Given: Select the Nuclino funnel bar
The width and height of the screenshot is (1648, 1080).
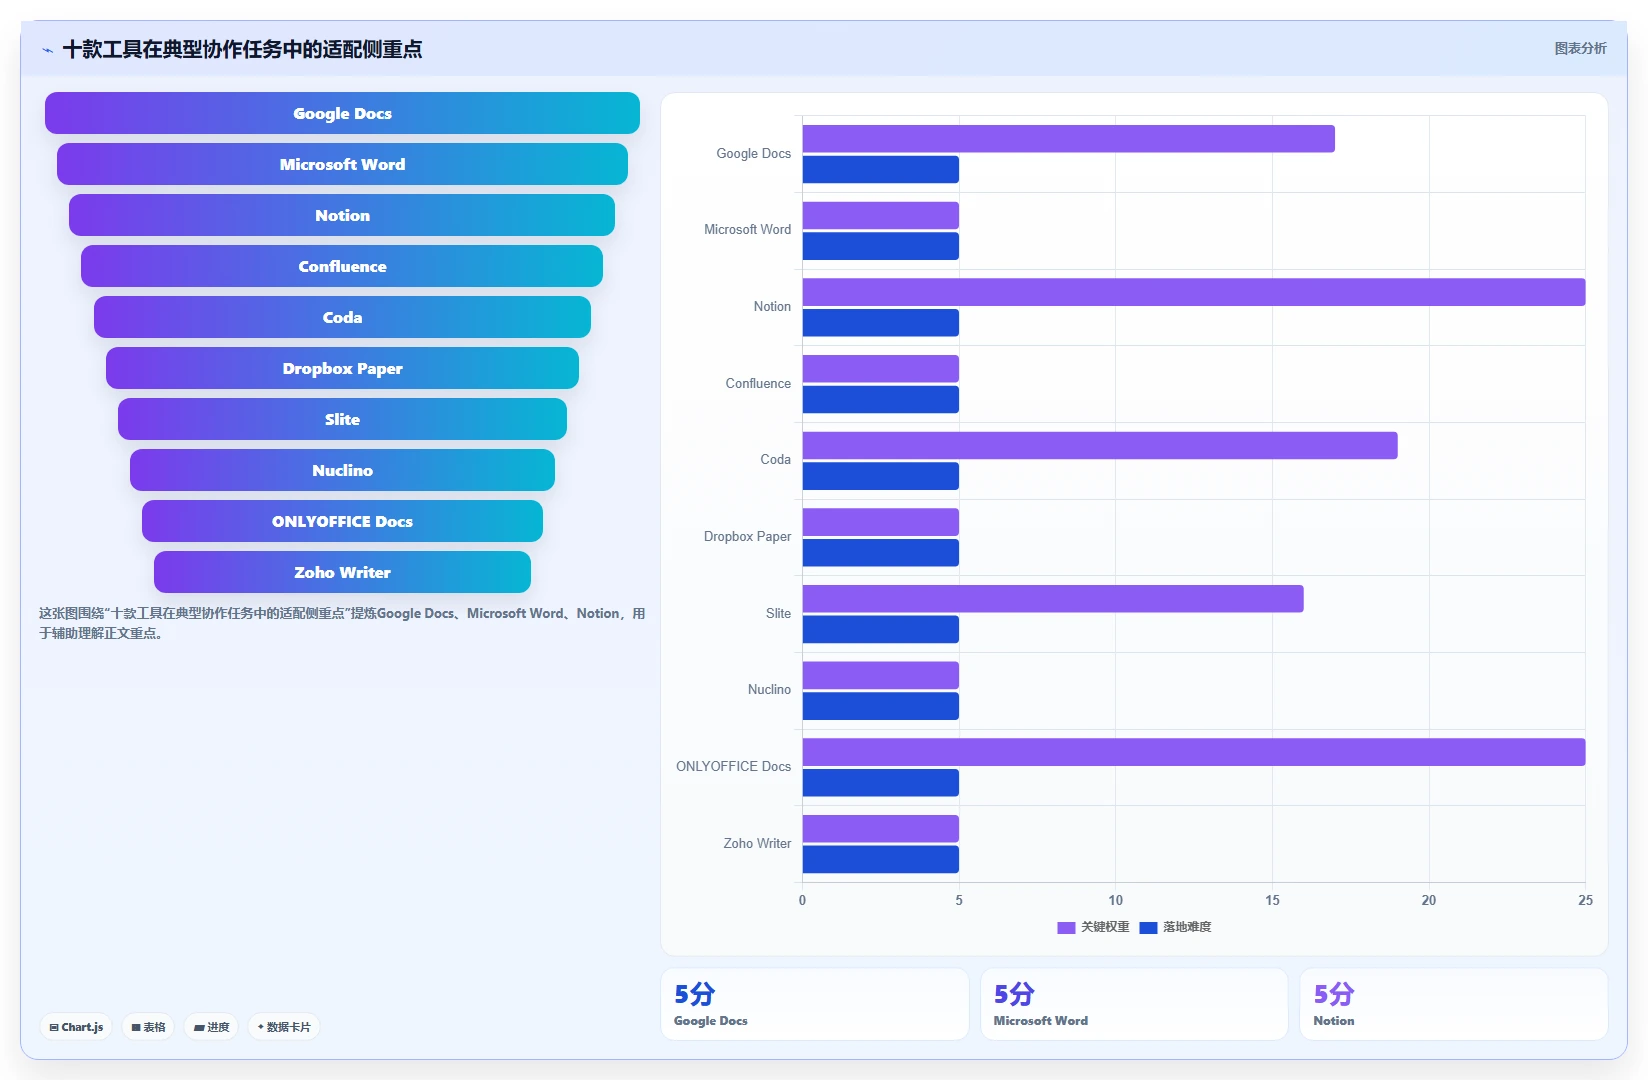Looking at the screenshot, I should (x=342, y=470).
